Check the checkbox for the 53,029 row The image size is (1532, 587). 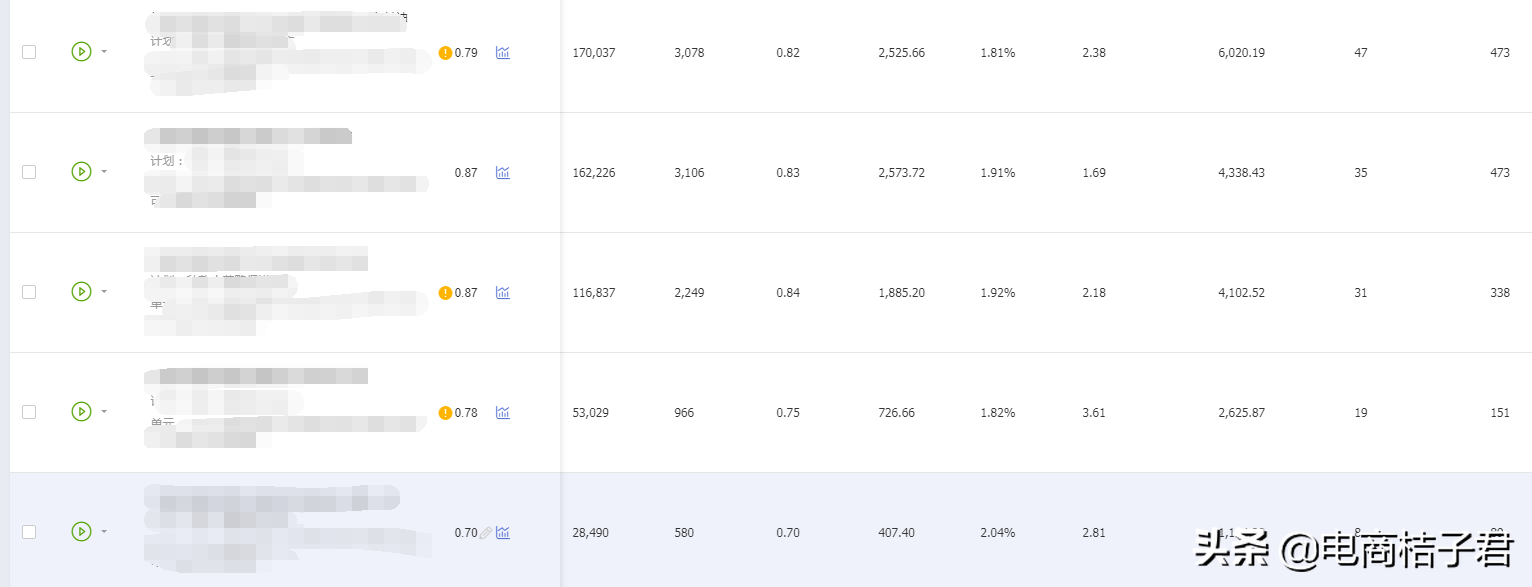pyautogui.click(x=29, y=412)
